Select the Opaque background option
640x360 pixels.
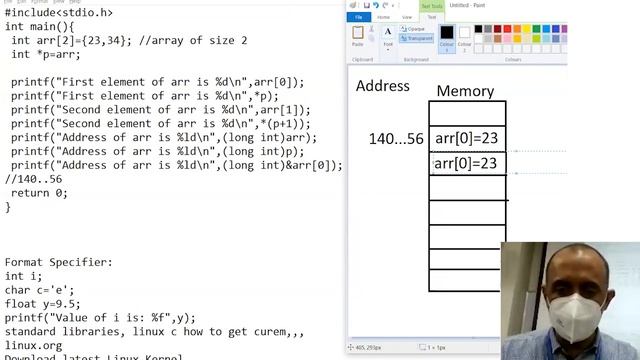click(x=413, y=29)
